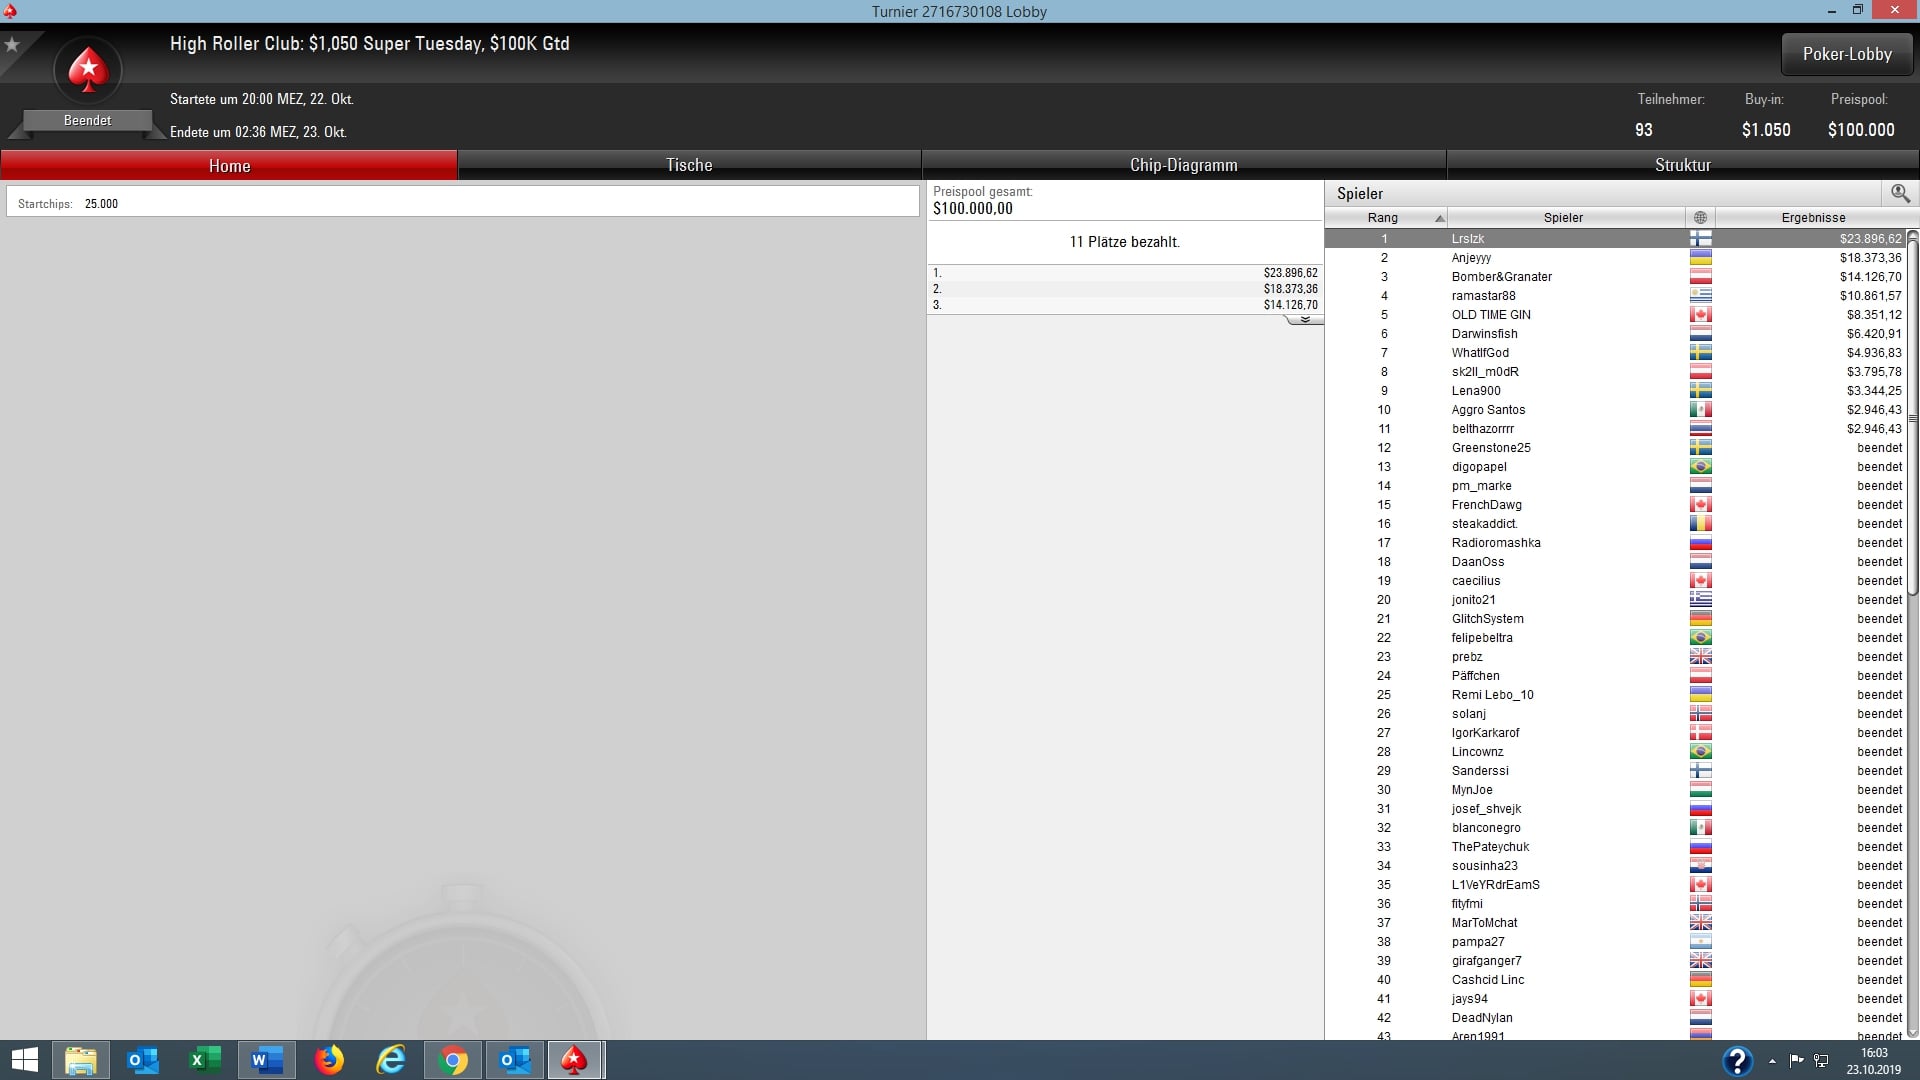Click the player list vertical scrollbar

click(x=1912, y=420)
